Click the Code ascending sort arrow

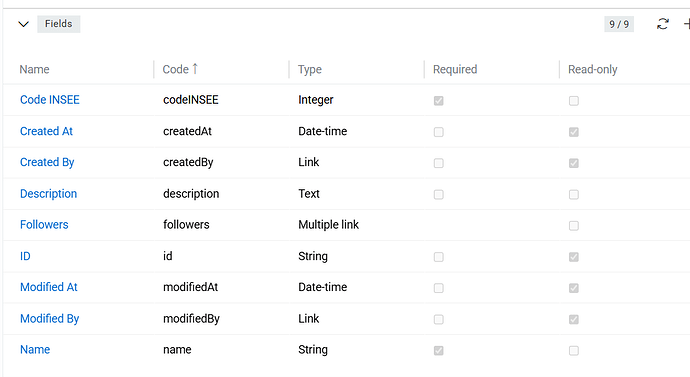click(195, 69)
